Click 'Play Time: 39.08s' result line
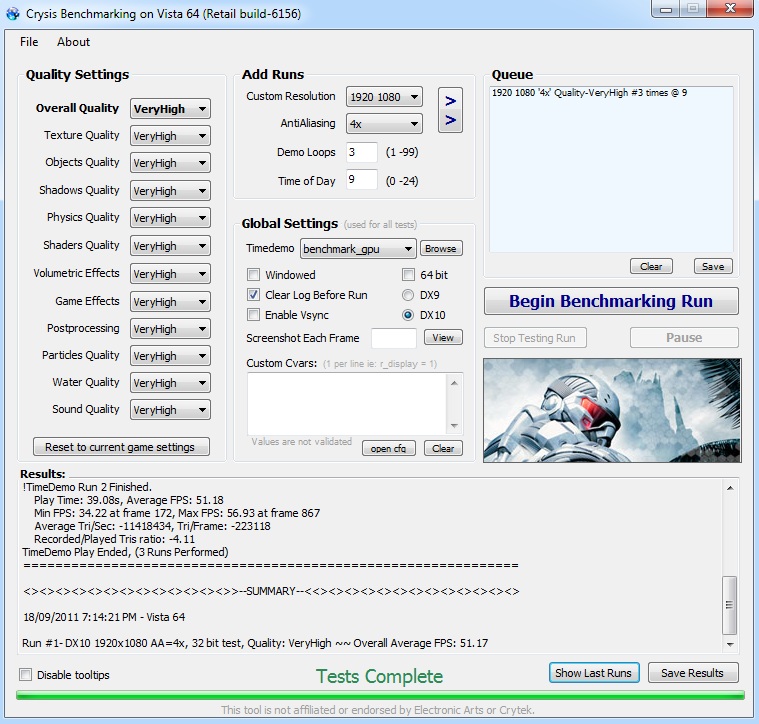Image resolution: width=759 pixels, height=724 pixels. tap(128, 500)
